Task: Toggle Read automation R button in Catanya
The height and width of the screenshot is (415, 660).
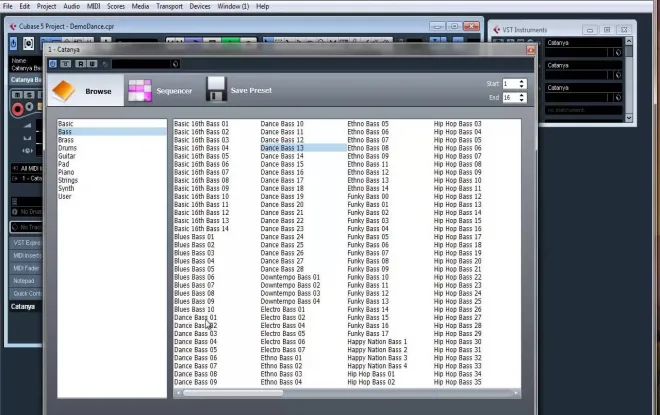Action: click(x=80, y=64)
